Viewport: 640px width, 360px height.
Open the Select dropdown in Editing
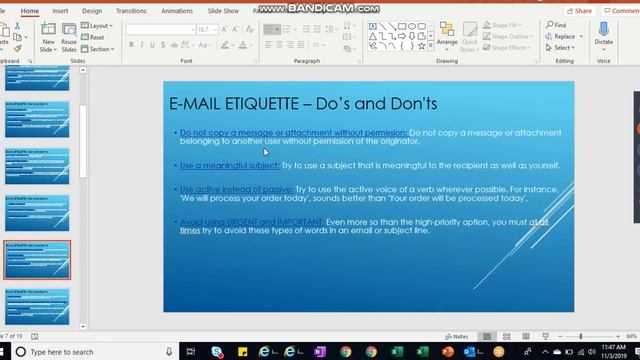tap(560, 48)
